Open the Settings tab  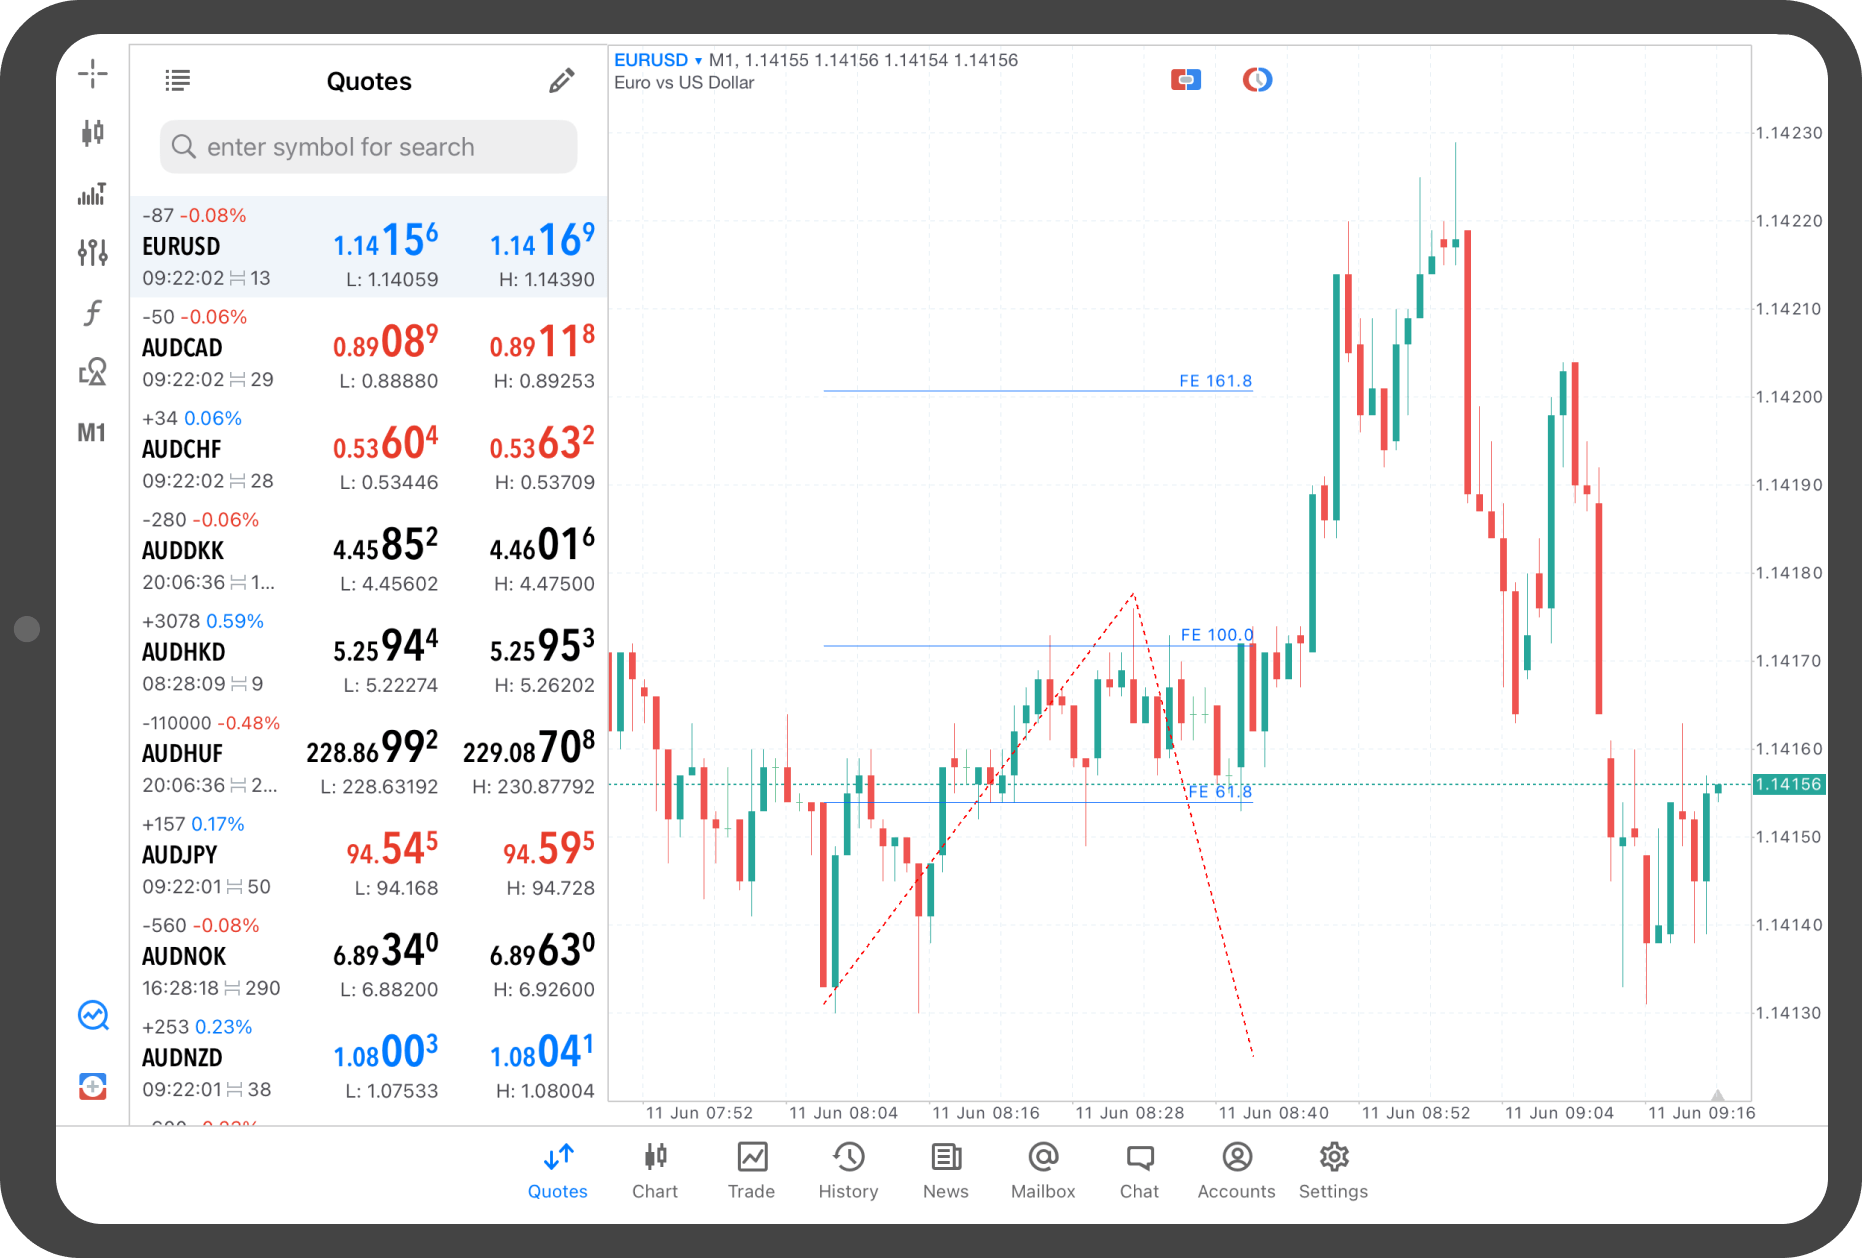click(x=1333, y=1170)
